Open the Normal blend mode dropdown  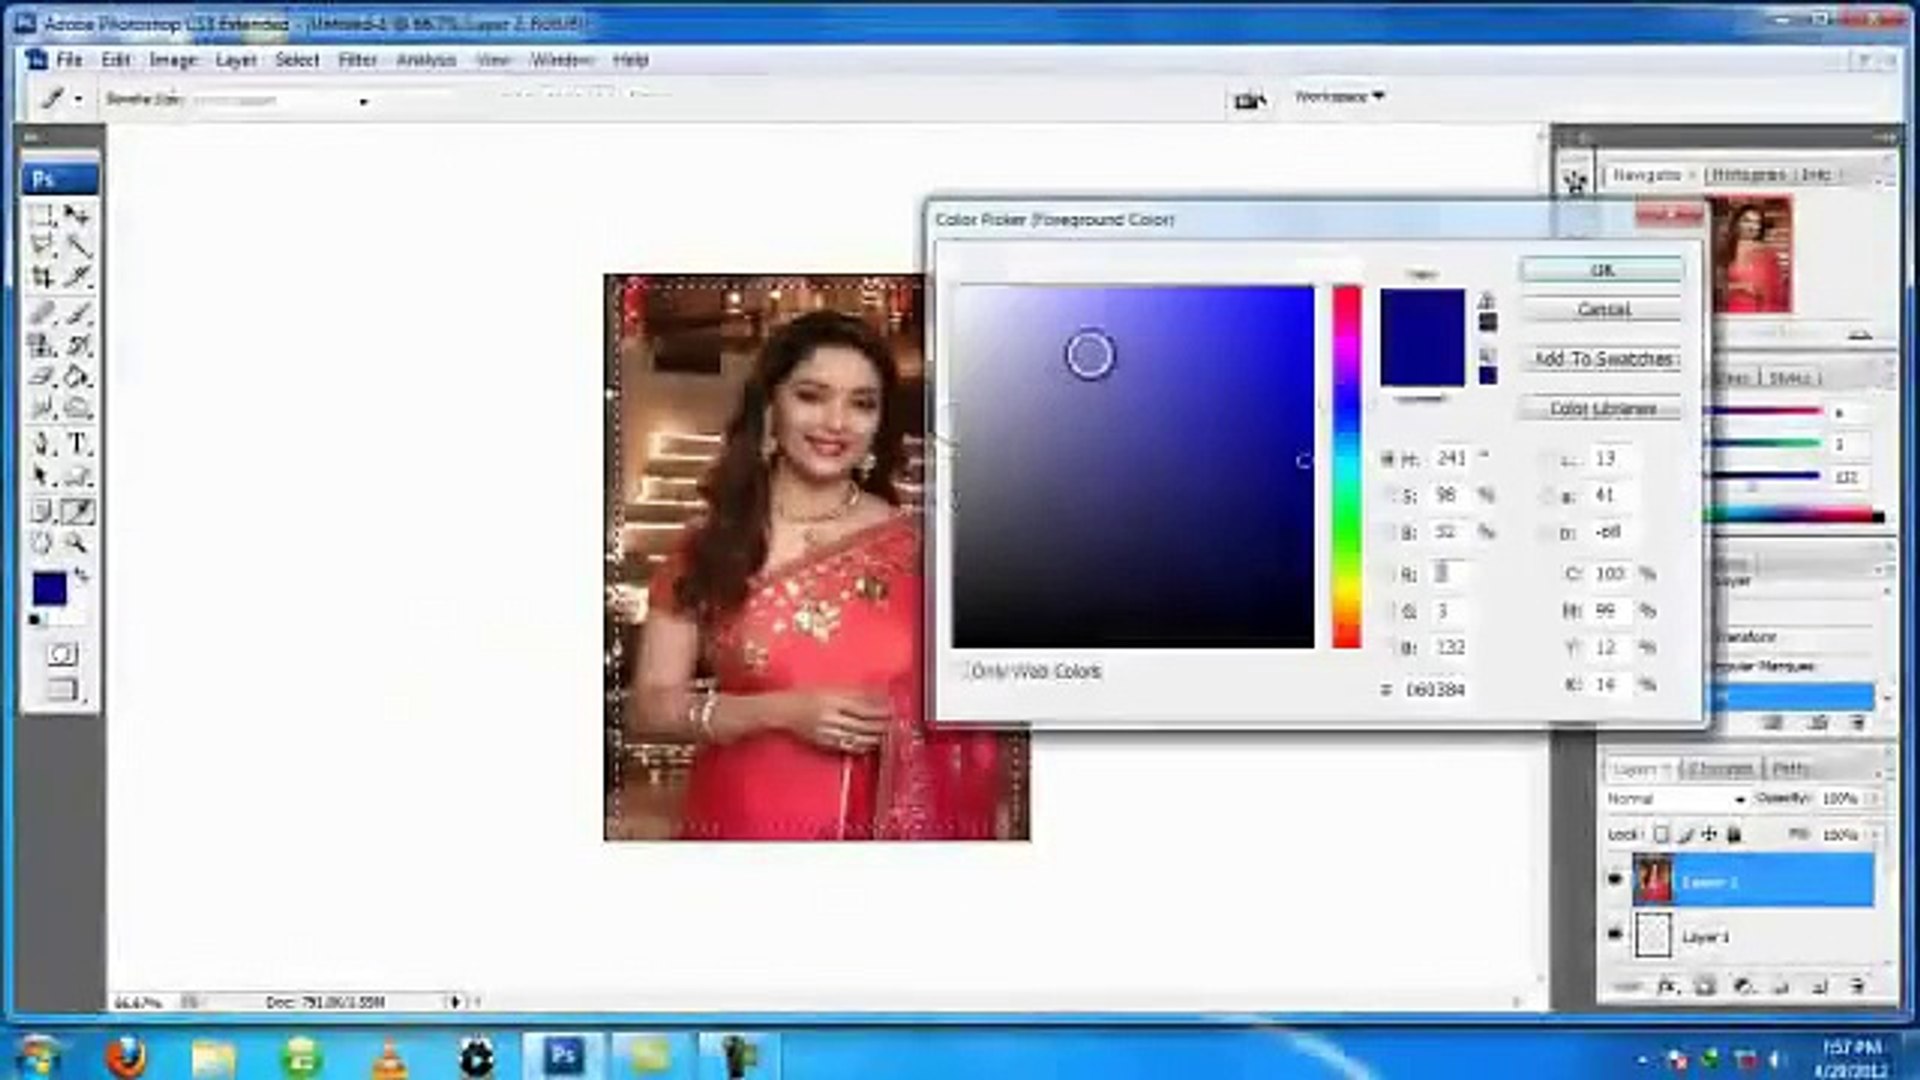[1676, 799]
